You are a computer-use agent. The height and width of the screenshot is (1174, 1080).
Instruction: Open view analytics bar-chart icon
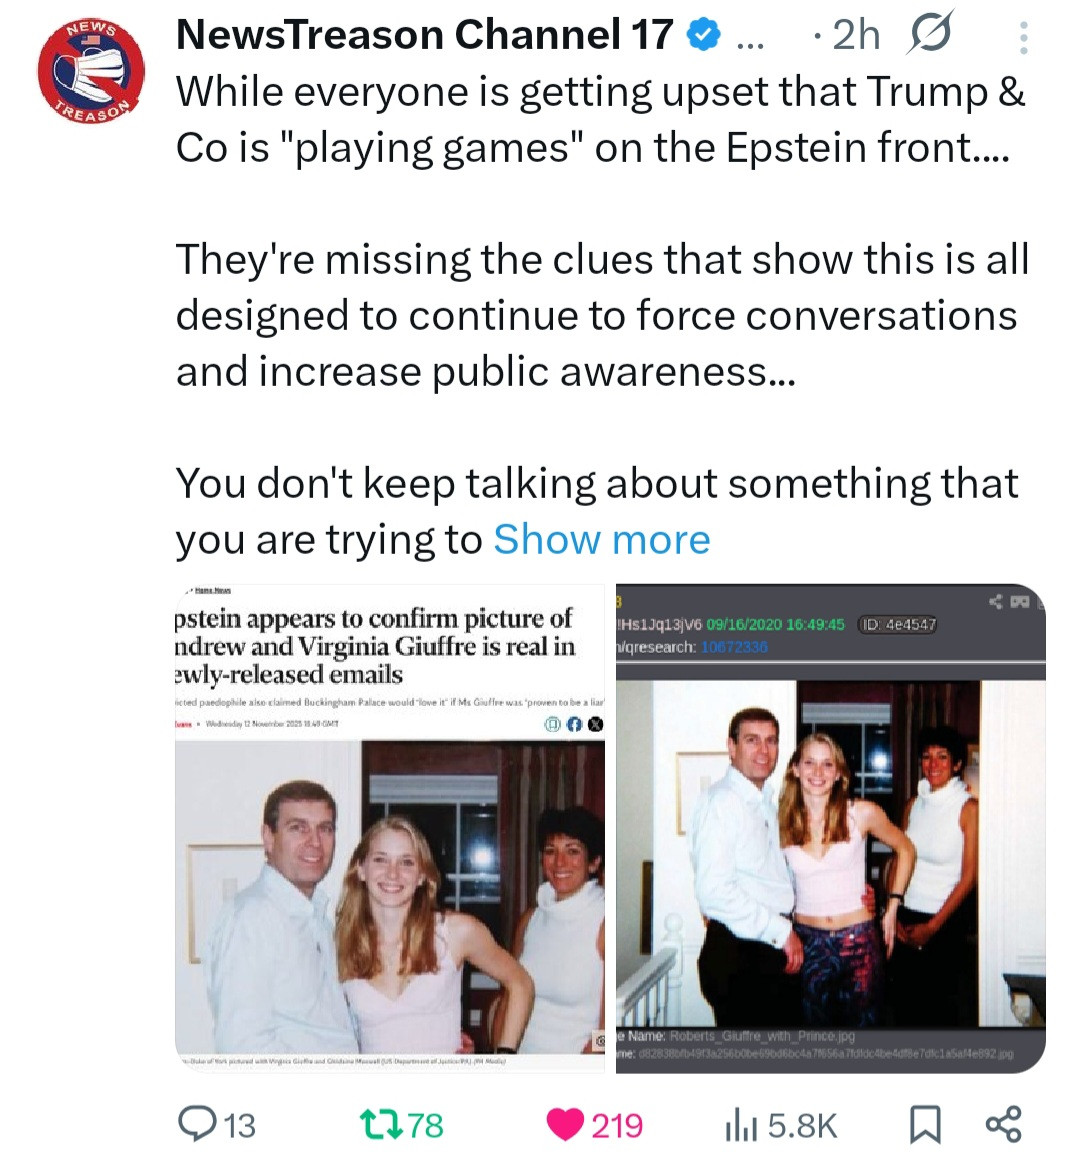(739, 1124)
